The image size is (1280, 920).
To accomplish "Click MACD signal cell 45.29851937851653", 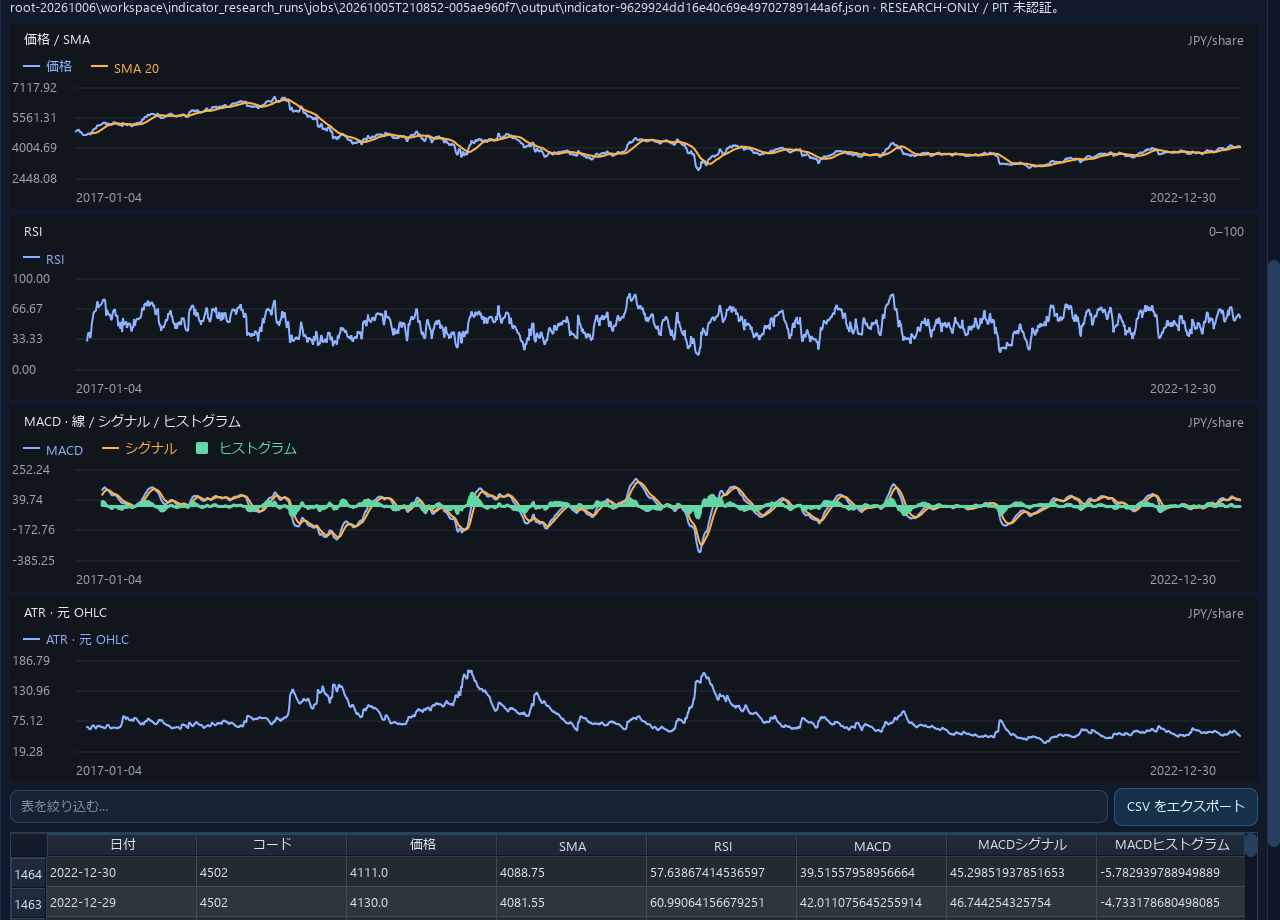I will [x=1022, y=873].
